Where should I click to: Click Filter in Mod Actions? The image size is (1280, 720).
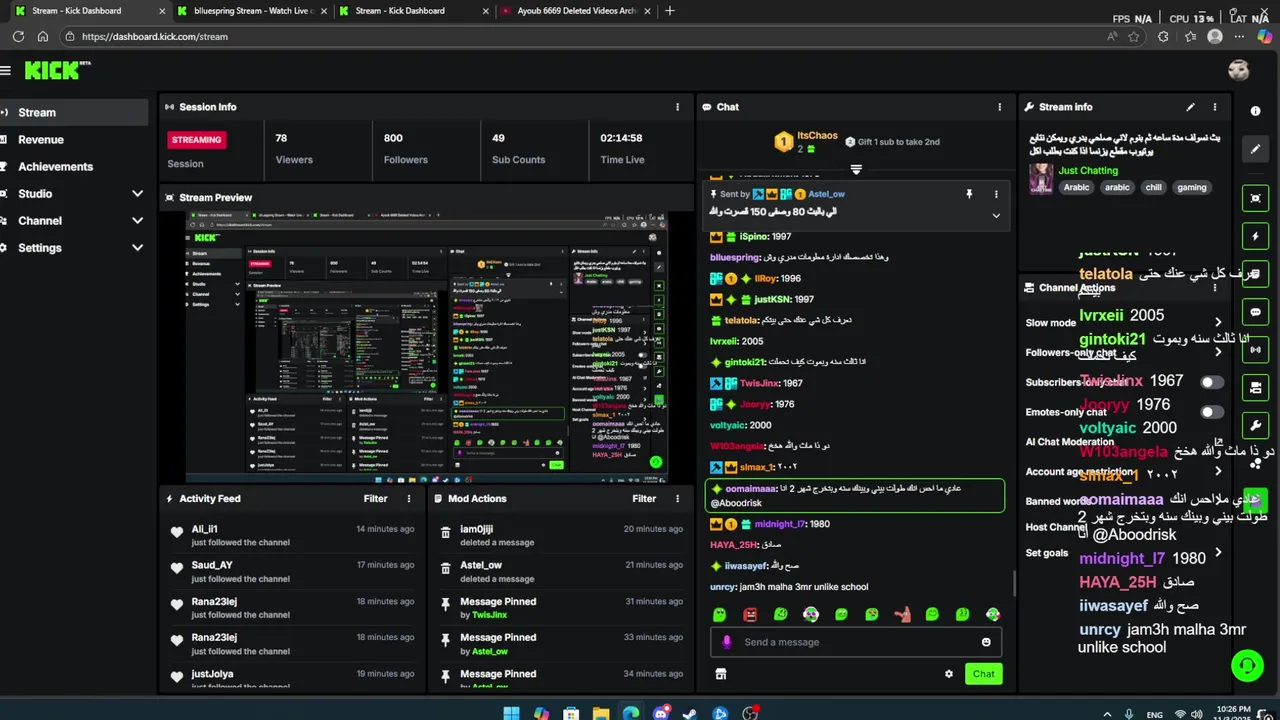(x=644, y=498)
